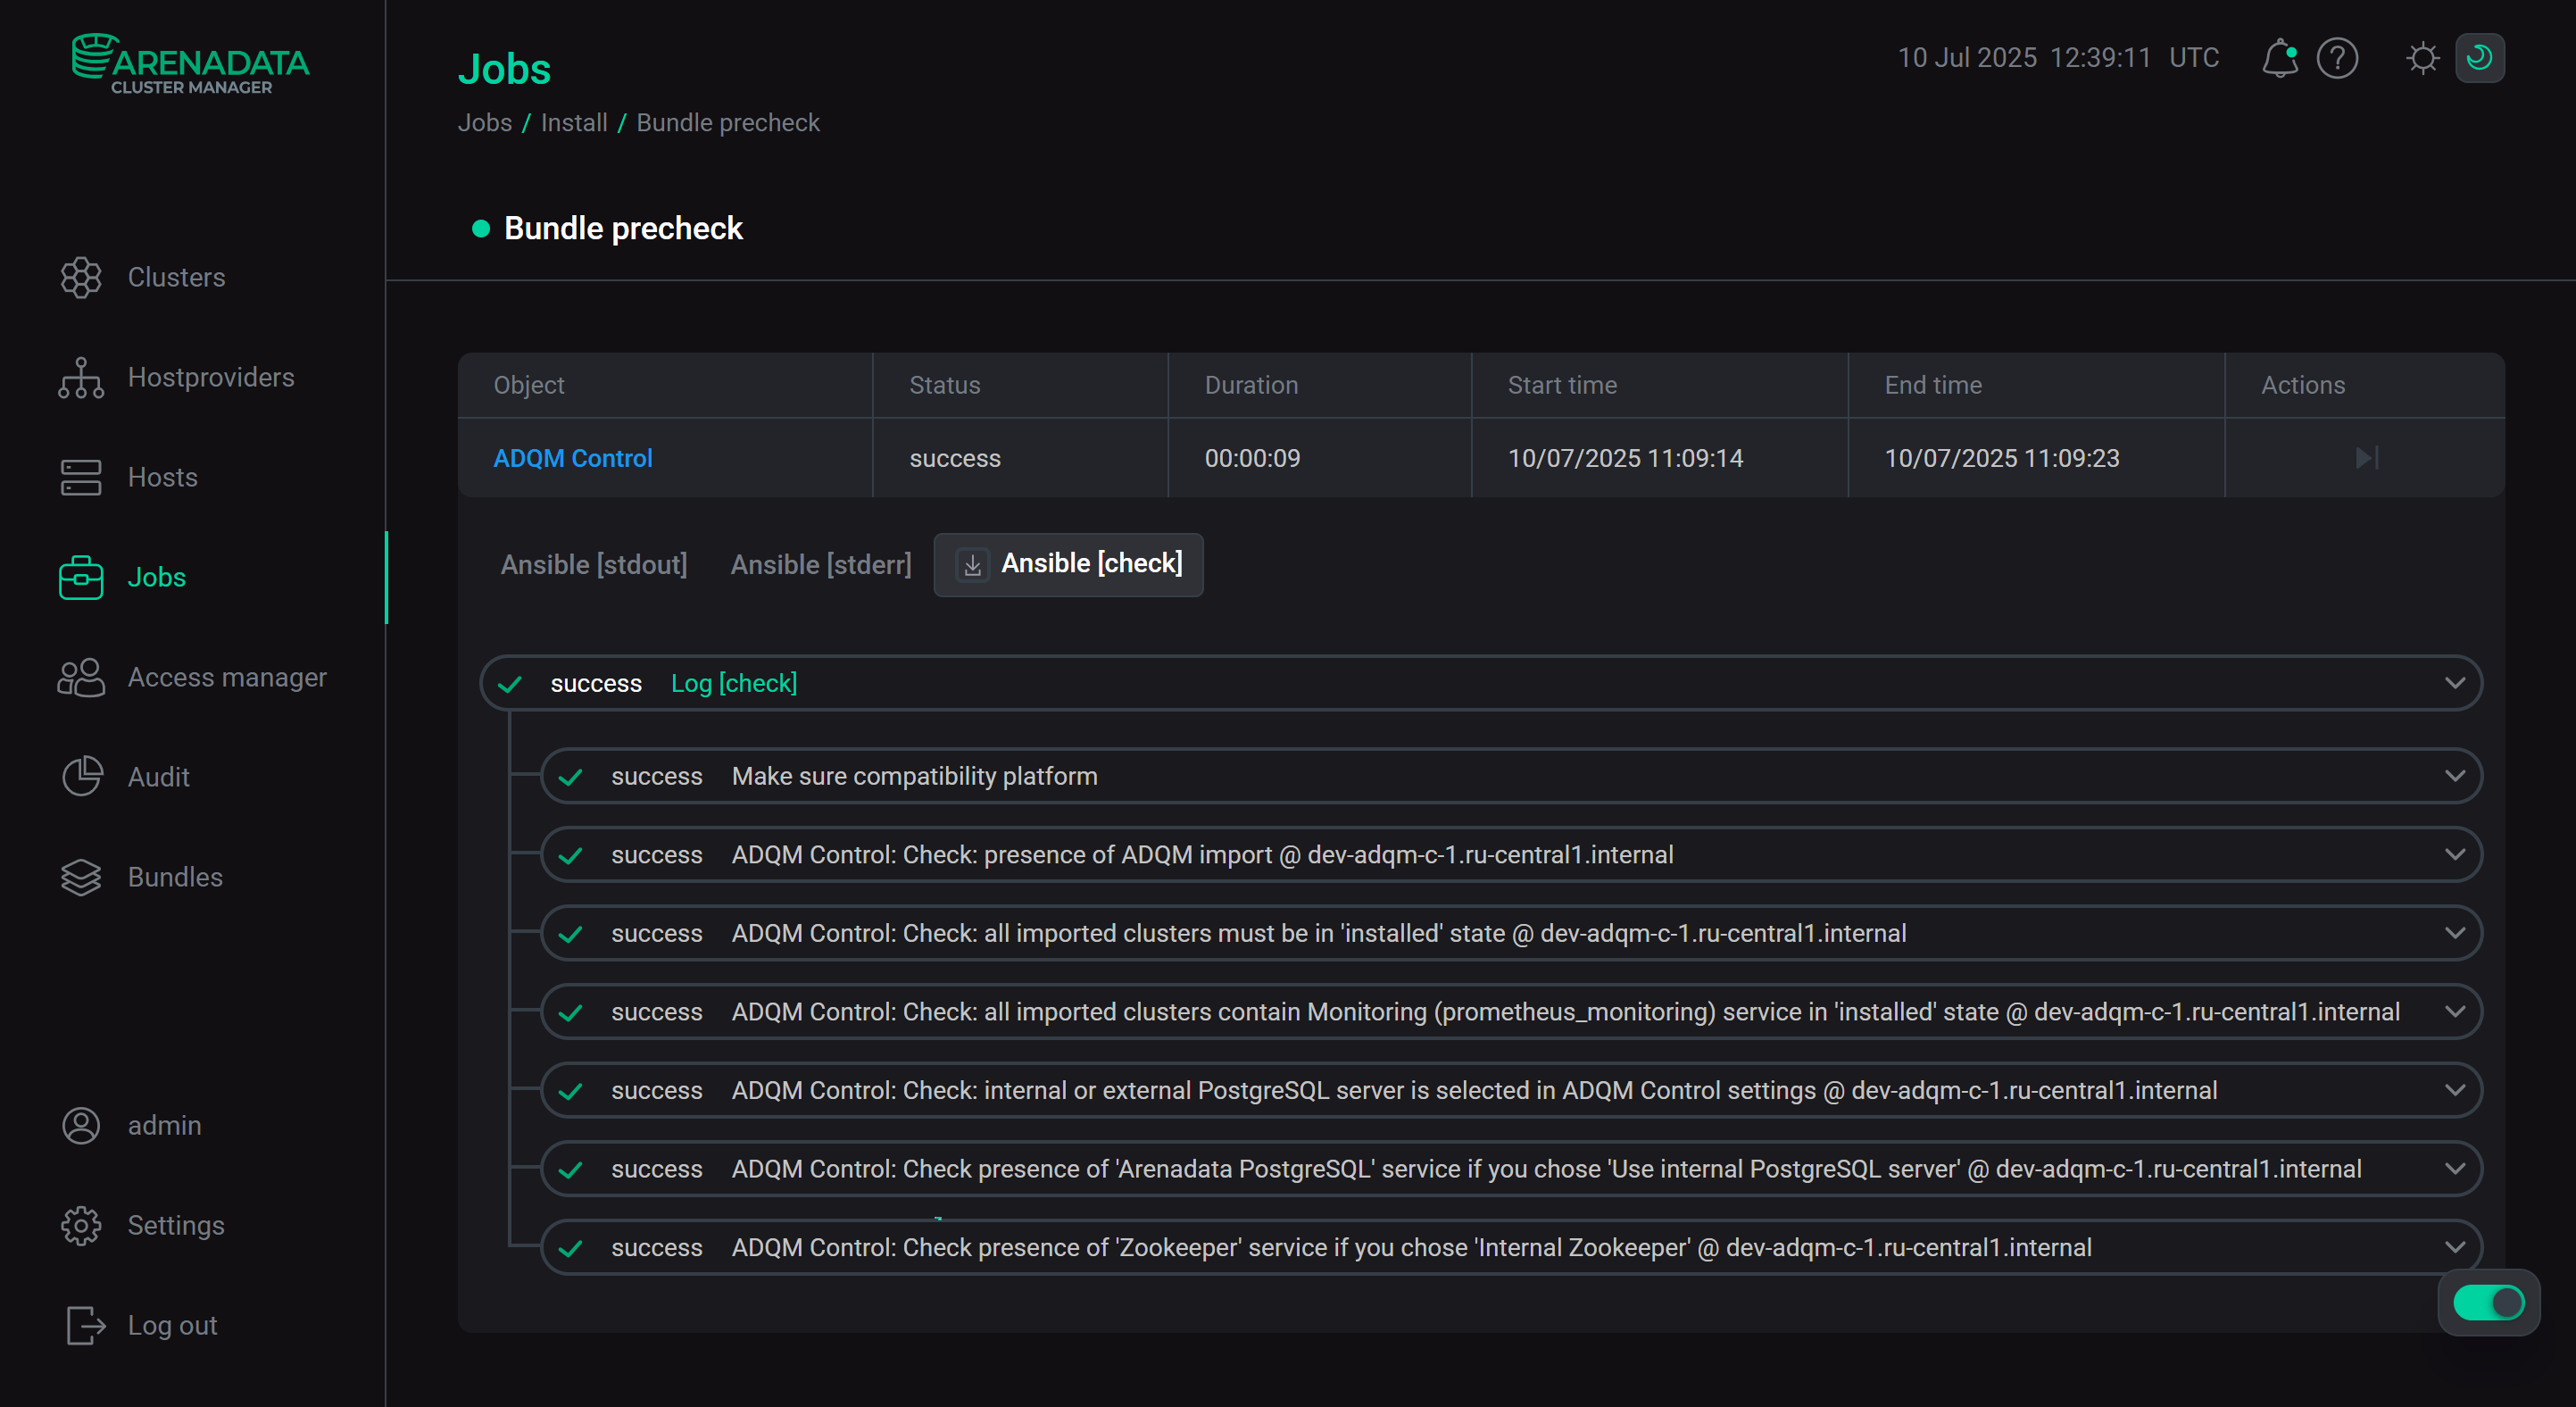Image resolution: width=2576 pixels, height=1407 pixels.
Task: Switch to the Ansible [stderr] tab
Action: click(820, 565)
